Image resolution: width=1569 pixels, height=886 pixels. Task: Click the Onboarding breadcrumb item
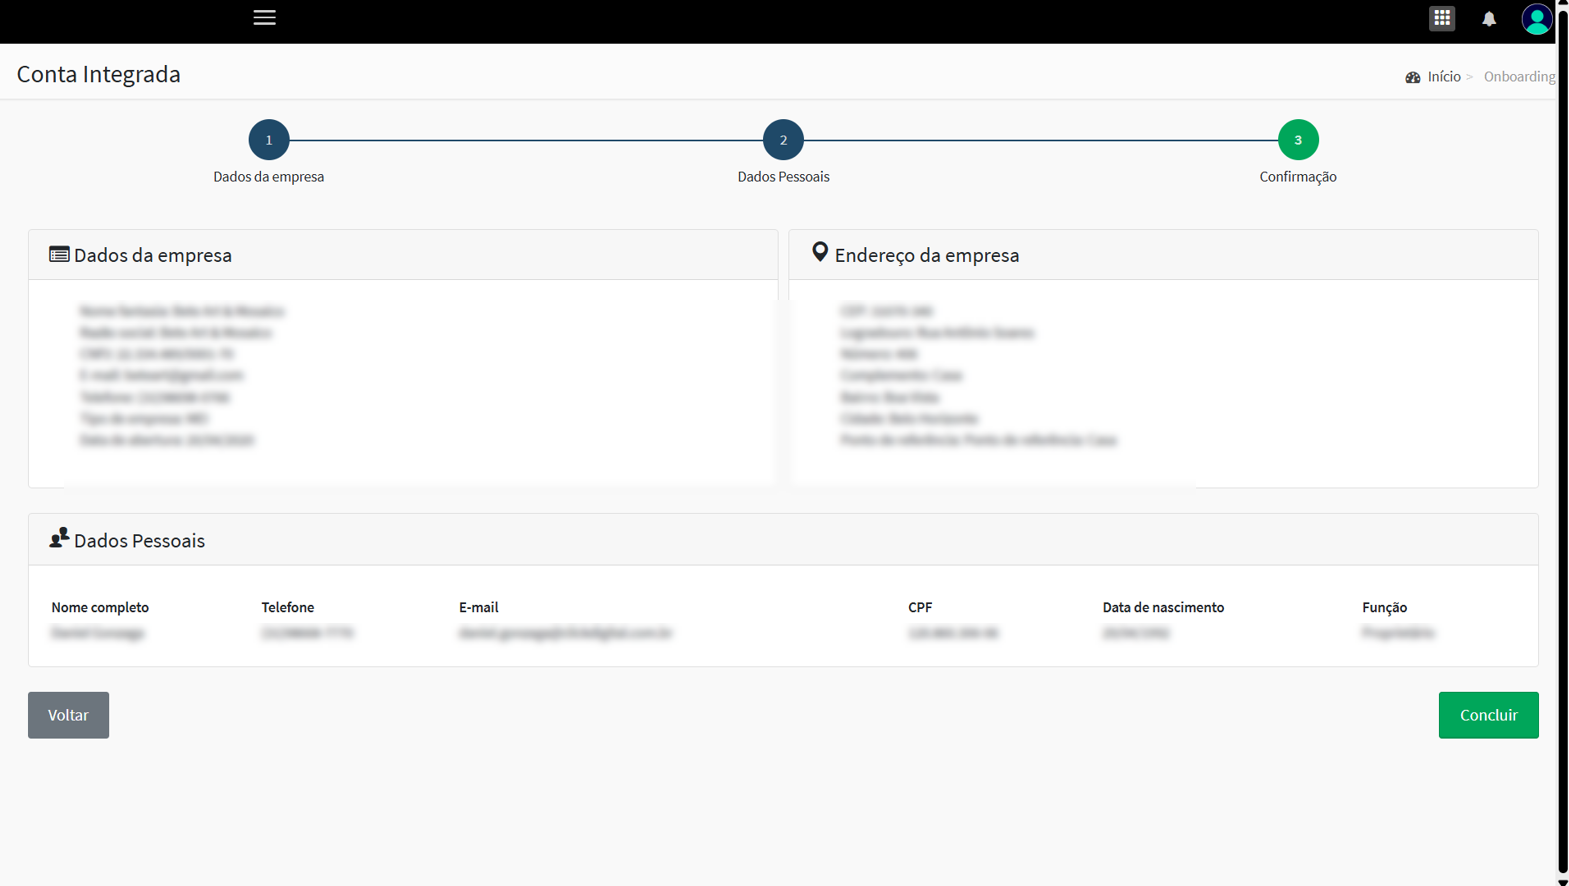(x=1518, y=77)
